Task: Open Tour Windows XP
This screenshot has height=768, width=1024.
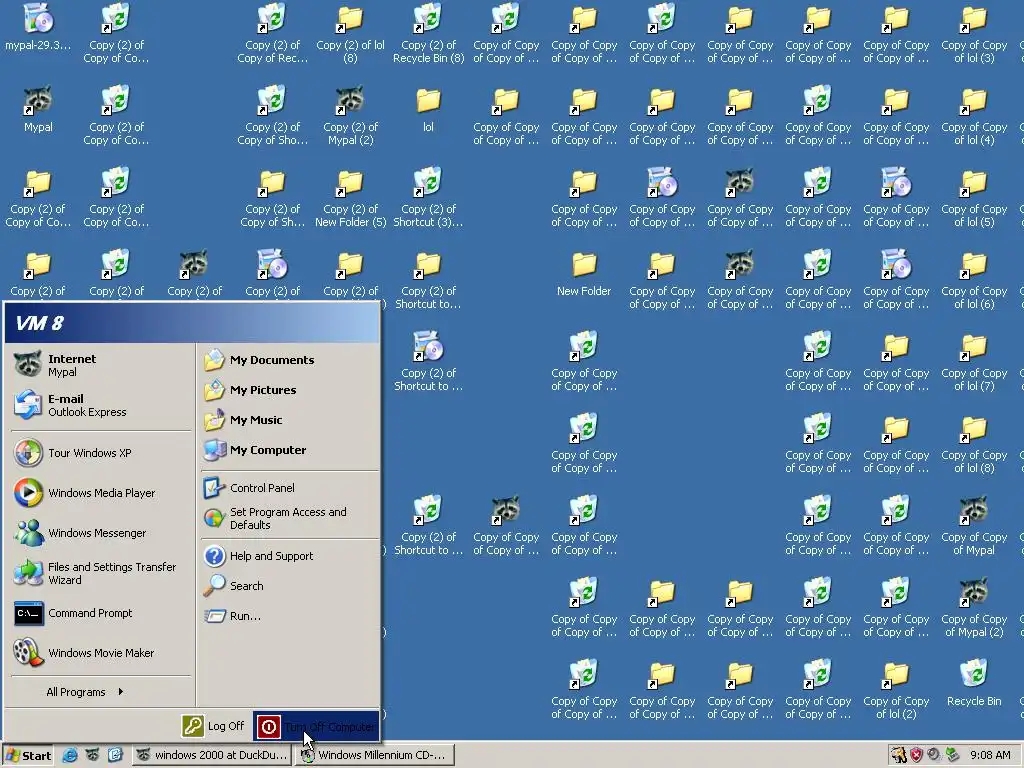Action: [101, 453]
